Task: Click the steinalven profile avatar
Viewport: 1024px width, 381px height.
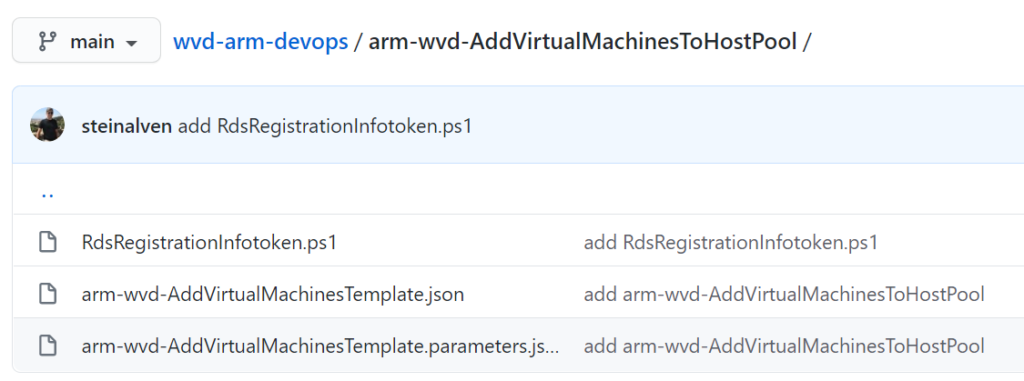Action: (48, 124)
